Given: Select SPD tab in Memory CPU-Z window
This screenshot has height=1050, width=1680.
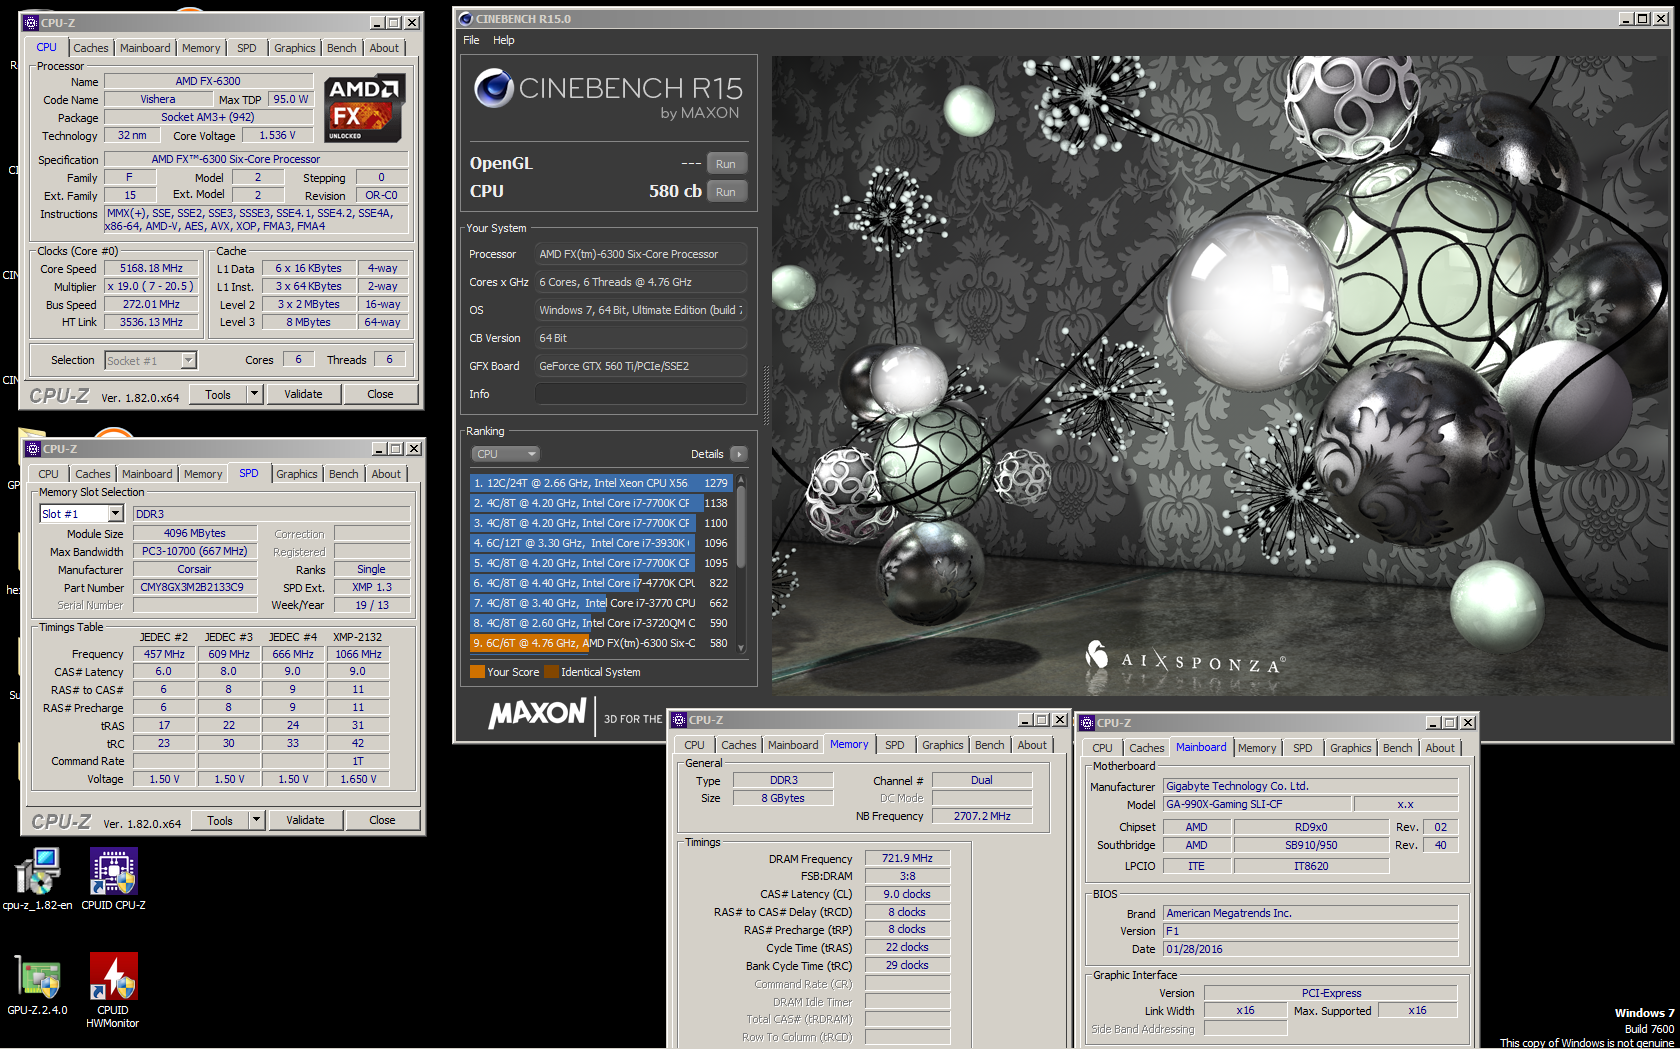Looking at the screenshot, I should point(895,745).
